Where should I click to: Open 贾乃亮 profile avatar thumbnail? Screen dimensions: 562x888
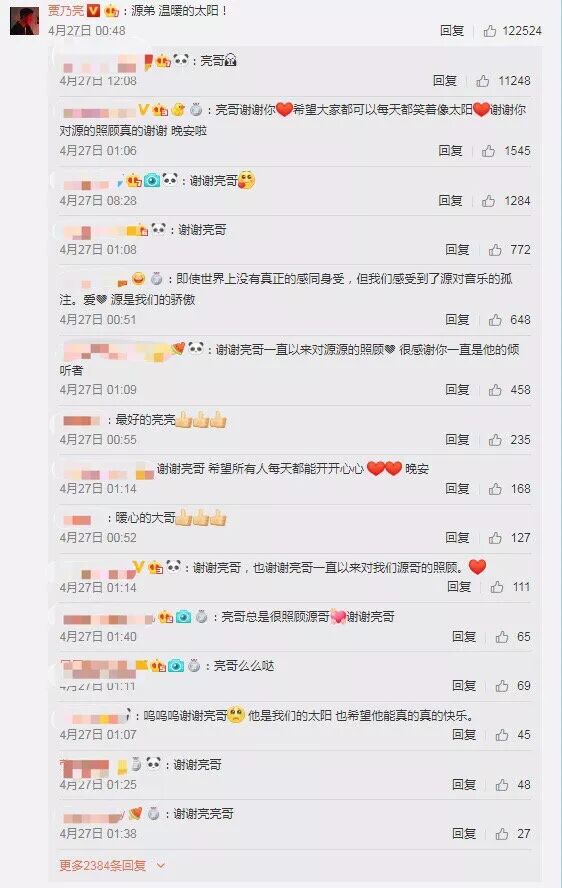[24, 20]
